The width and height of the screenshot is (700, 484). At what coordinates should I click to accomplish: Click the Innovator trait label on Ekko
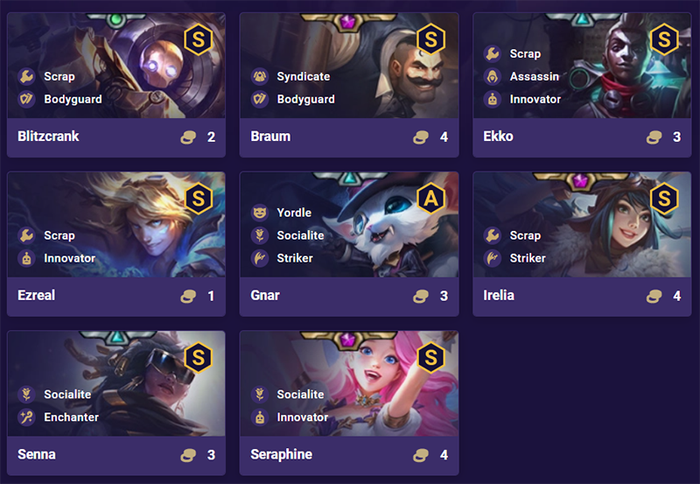click(x=535, y=99)
